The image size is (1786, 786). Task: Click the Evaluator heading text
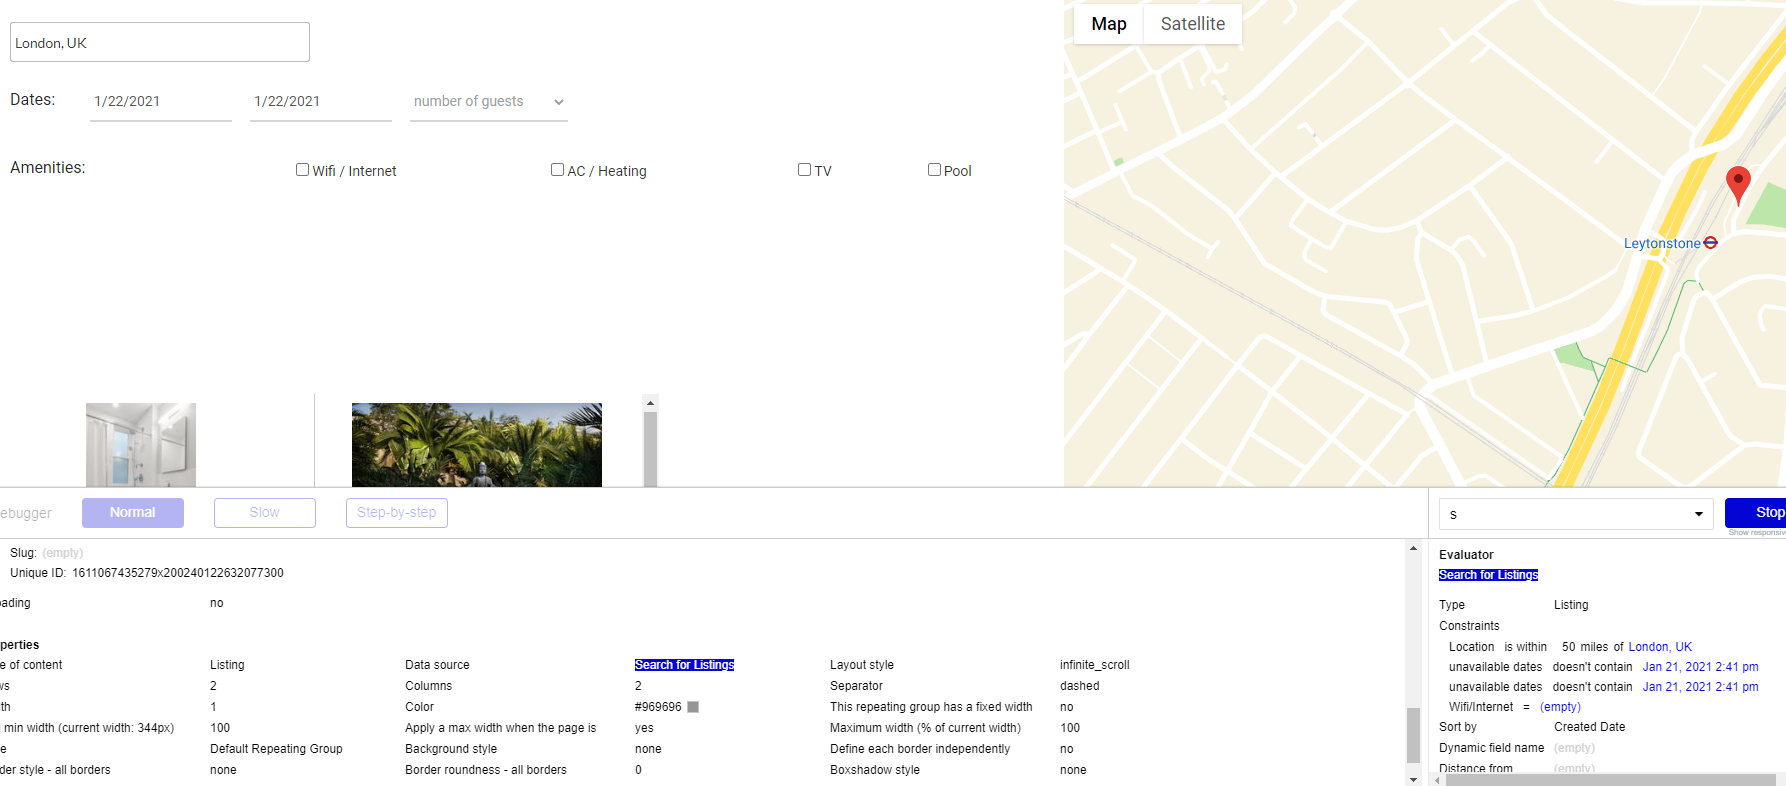point(1466,555)
